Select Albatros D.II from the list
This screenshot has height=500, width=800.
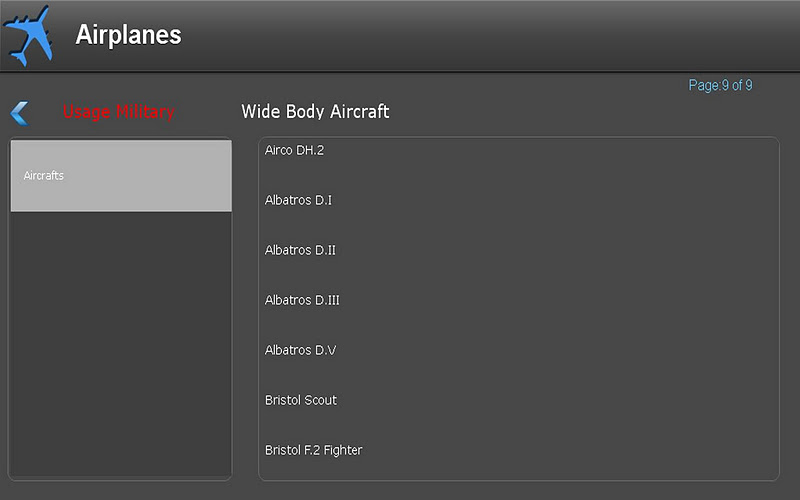301,250
